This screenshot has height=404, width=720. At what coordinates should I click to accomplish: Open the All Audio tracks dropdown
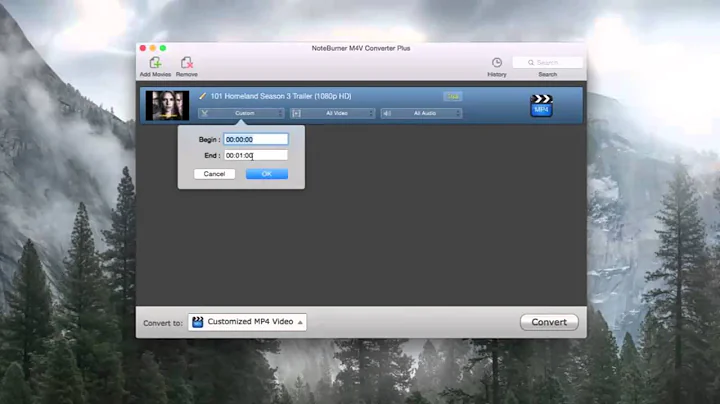click(421, 113)
